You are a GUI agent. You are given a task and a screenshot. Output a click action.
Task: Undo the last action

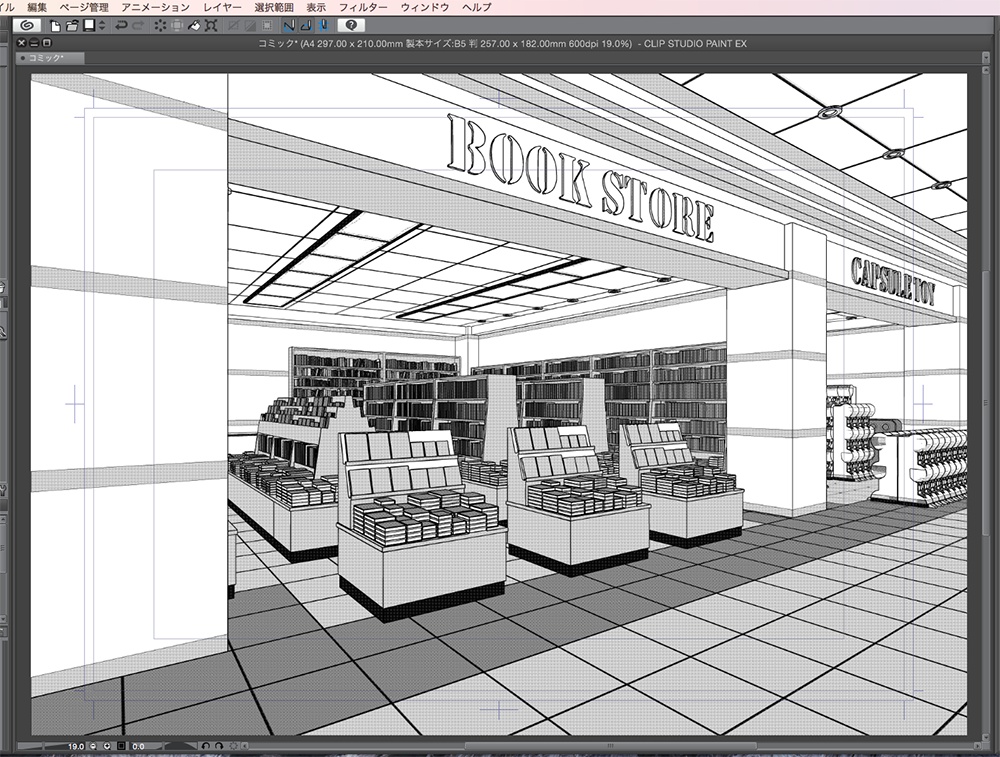[x=121, y=26]
